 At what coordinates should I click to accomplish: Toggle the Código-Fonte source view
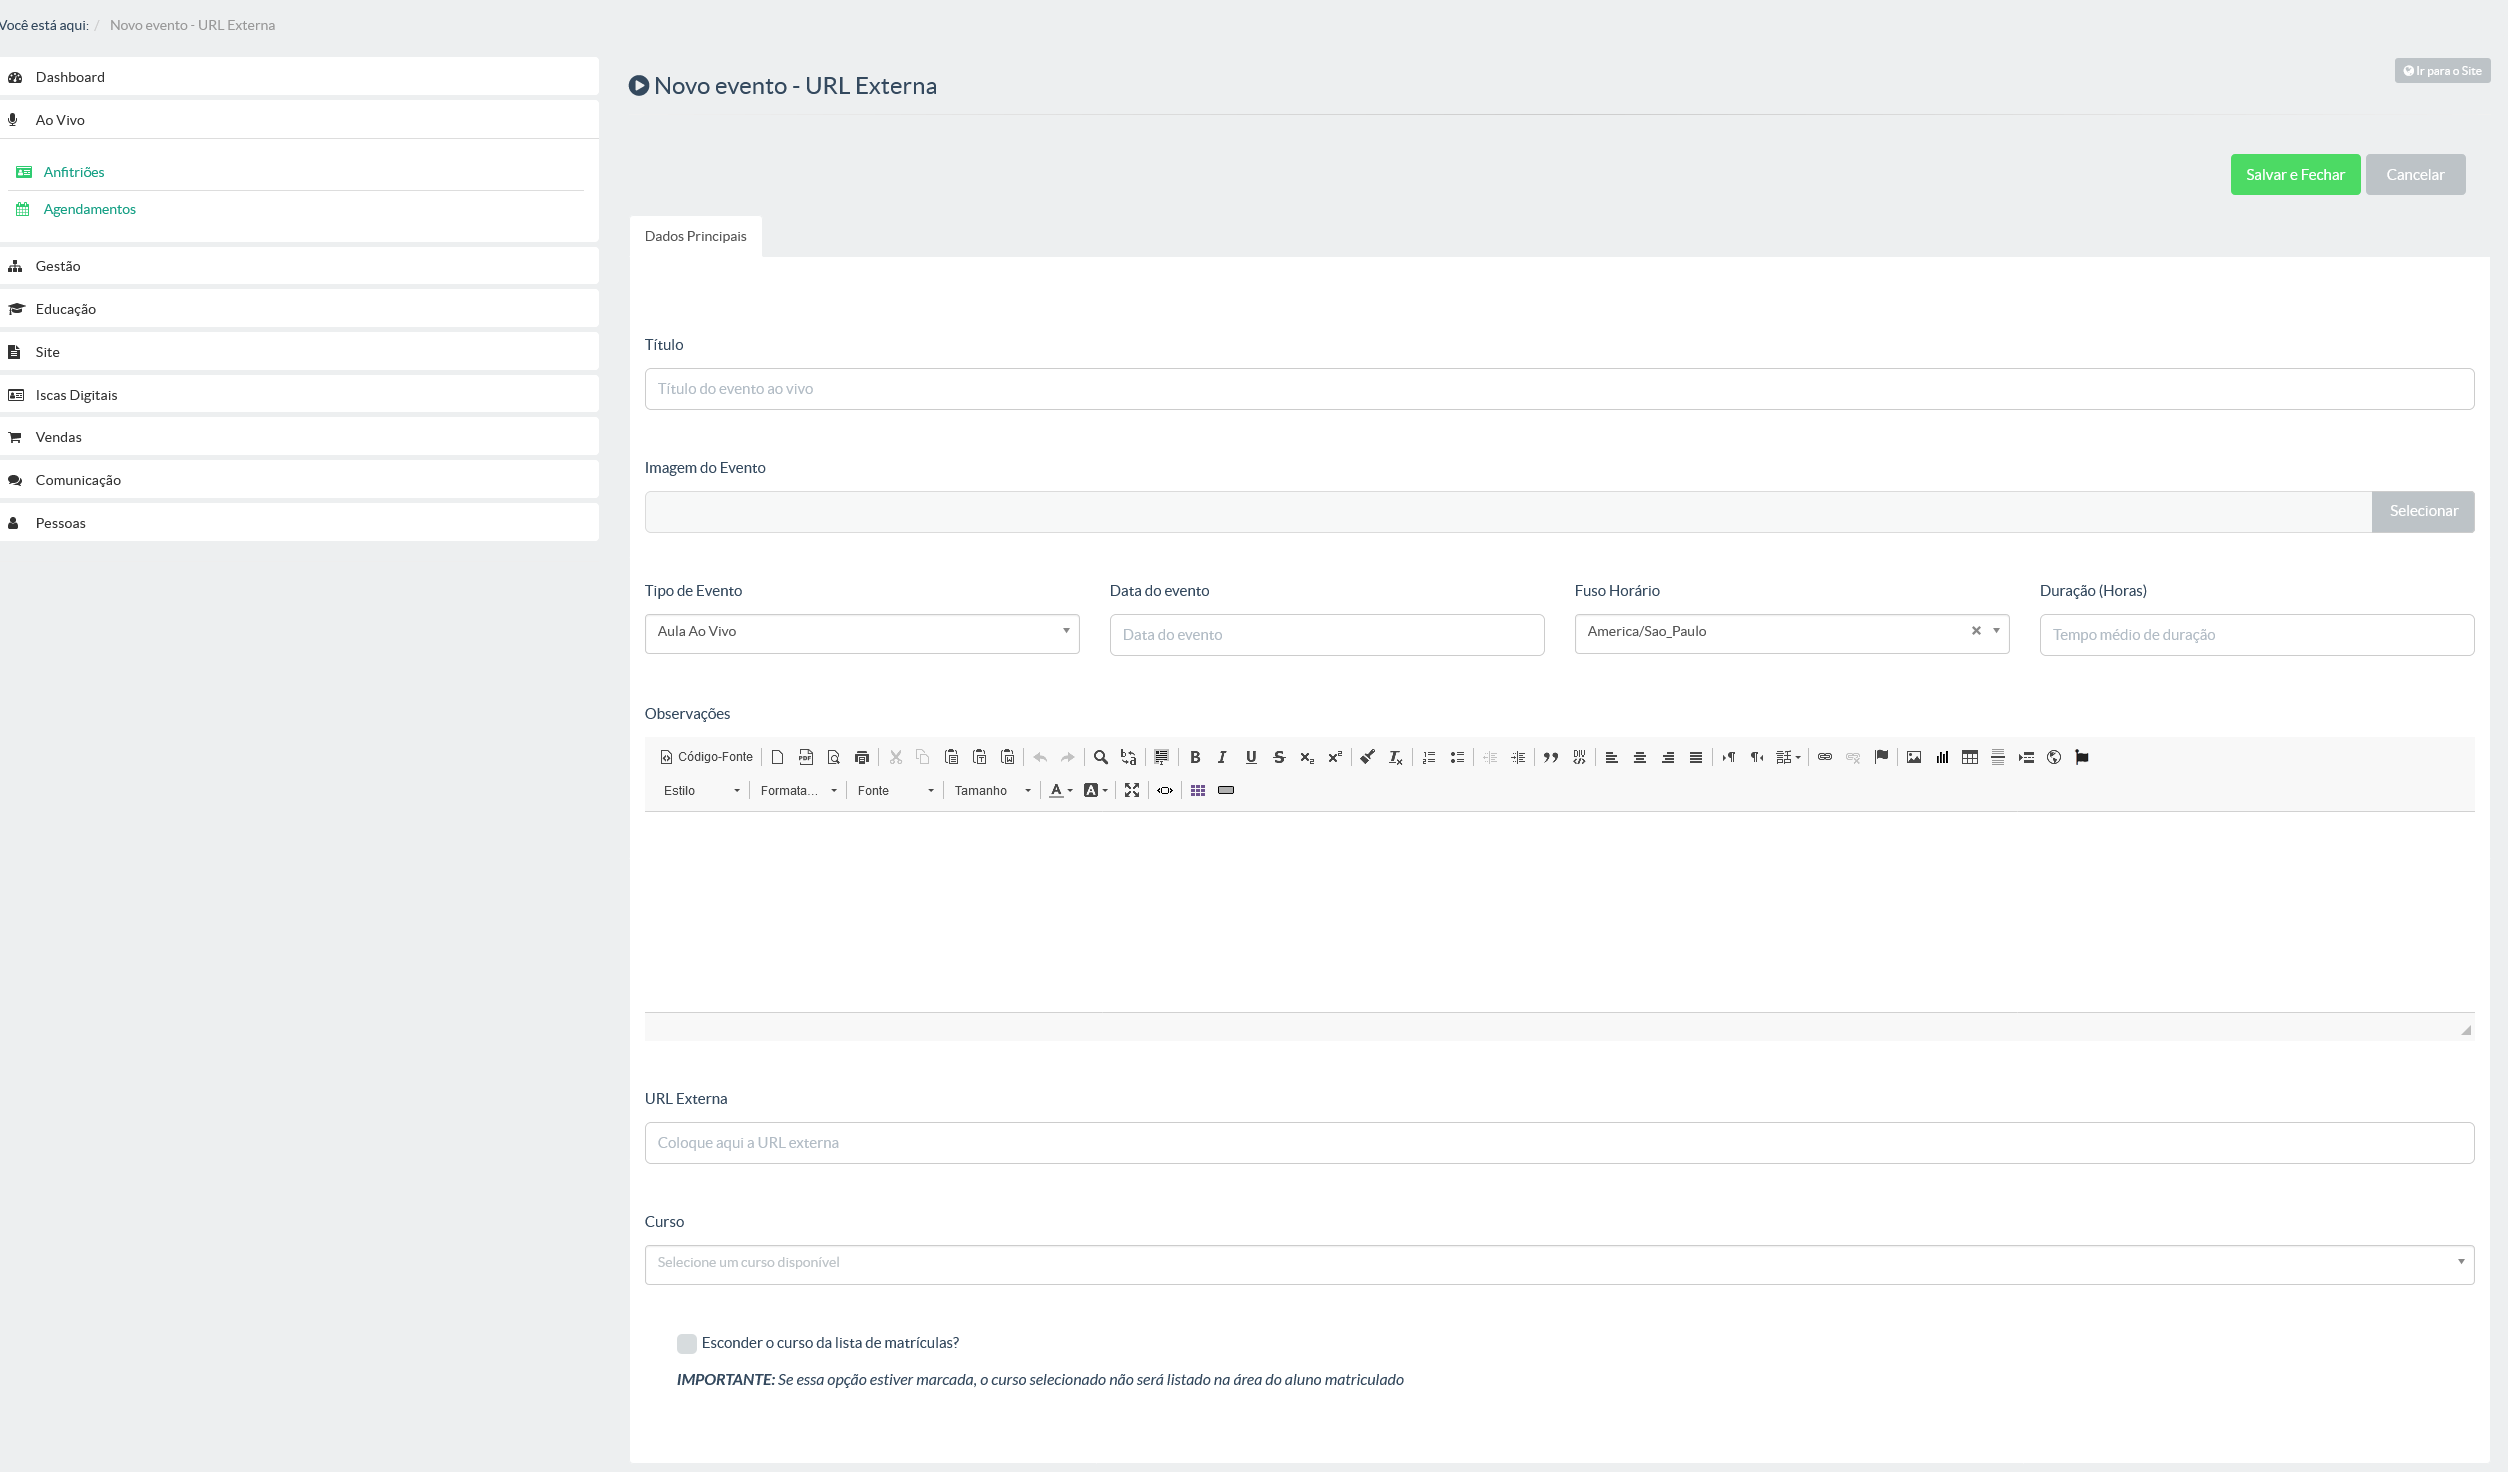[706, 757]
